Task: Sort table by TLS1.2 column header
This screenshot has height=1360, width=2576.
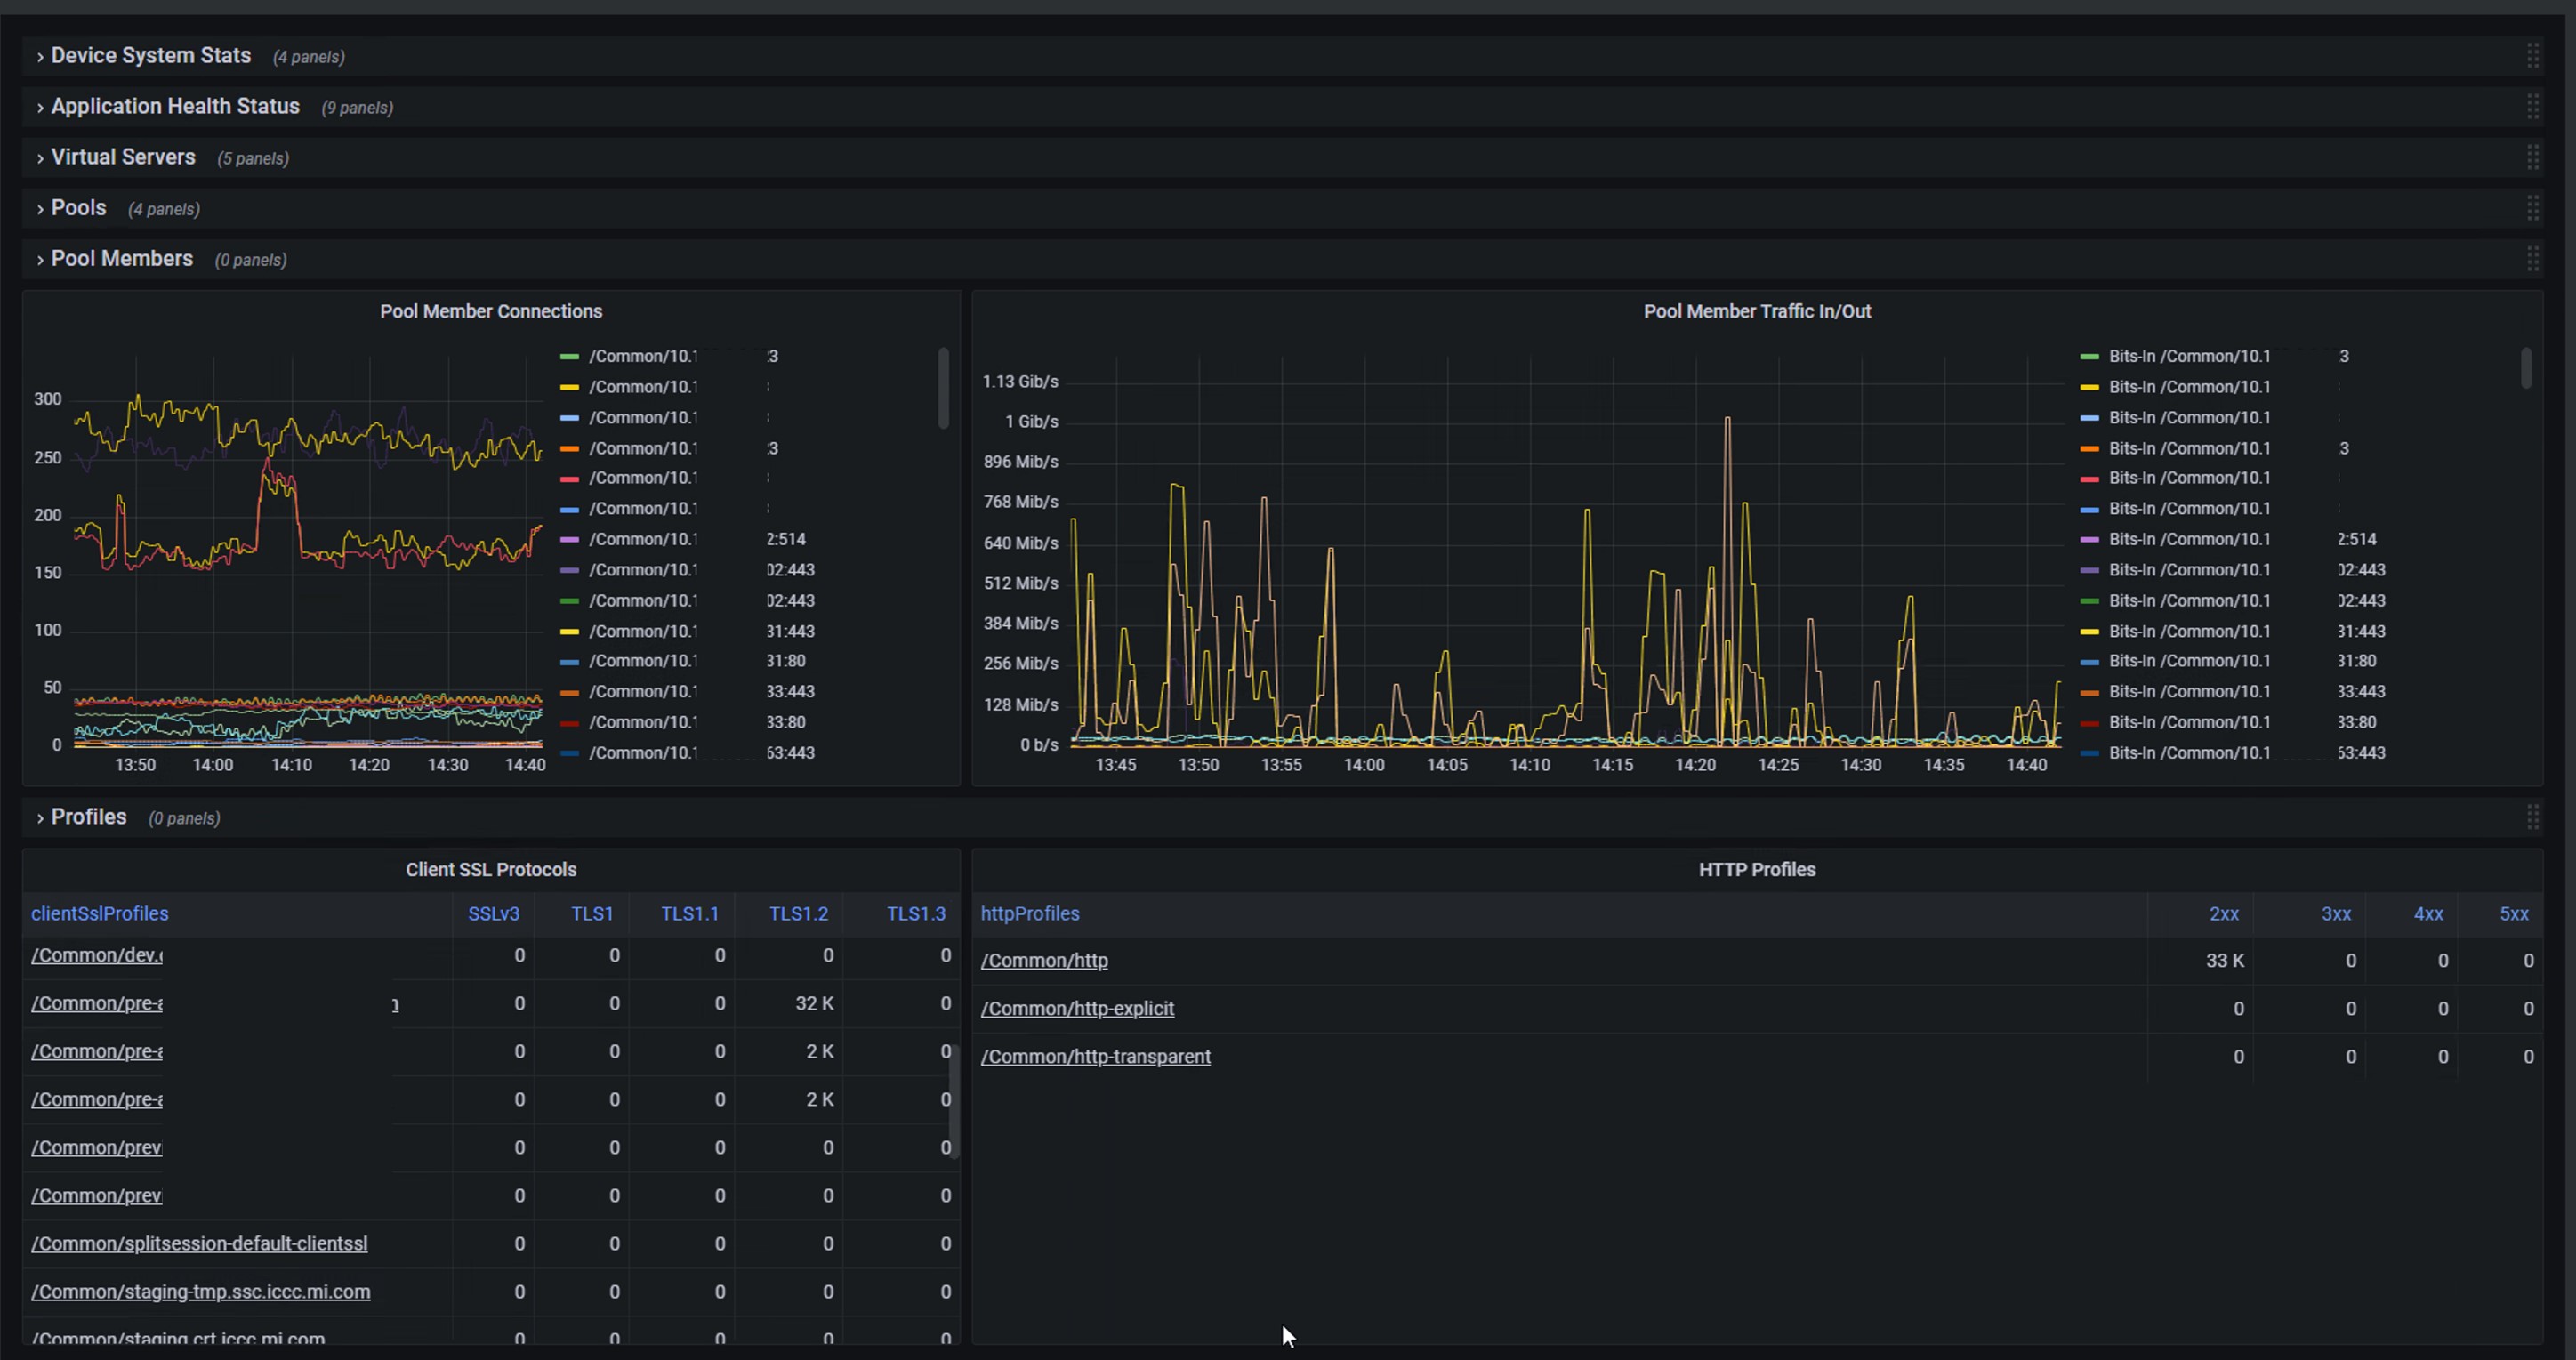Action: [798, 913]
